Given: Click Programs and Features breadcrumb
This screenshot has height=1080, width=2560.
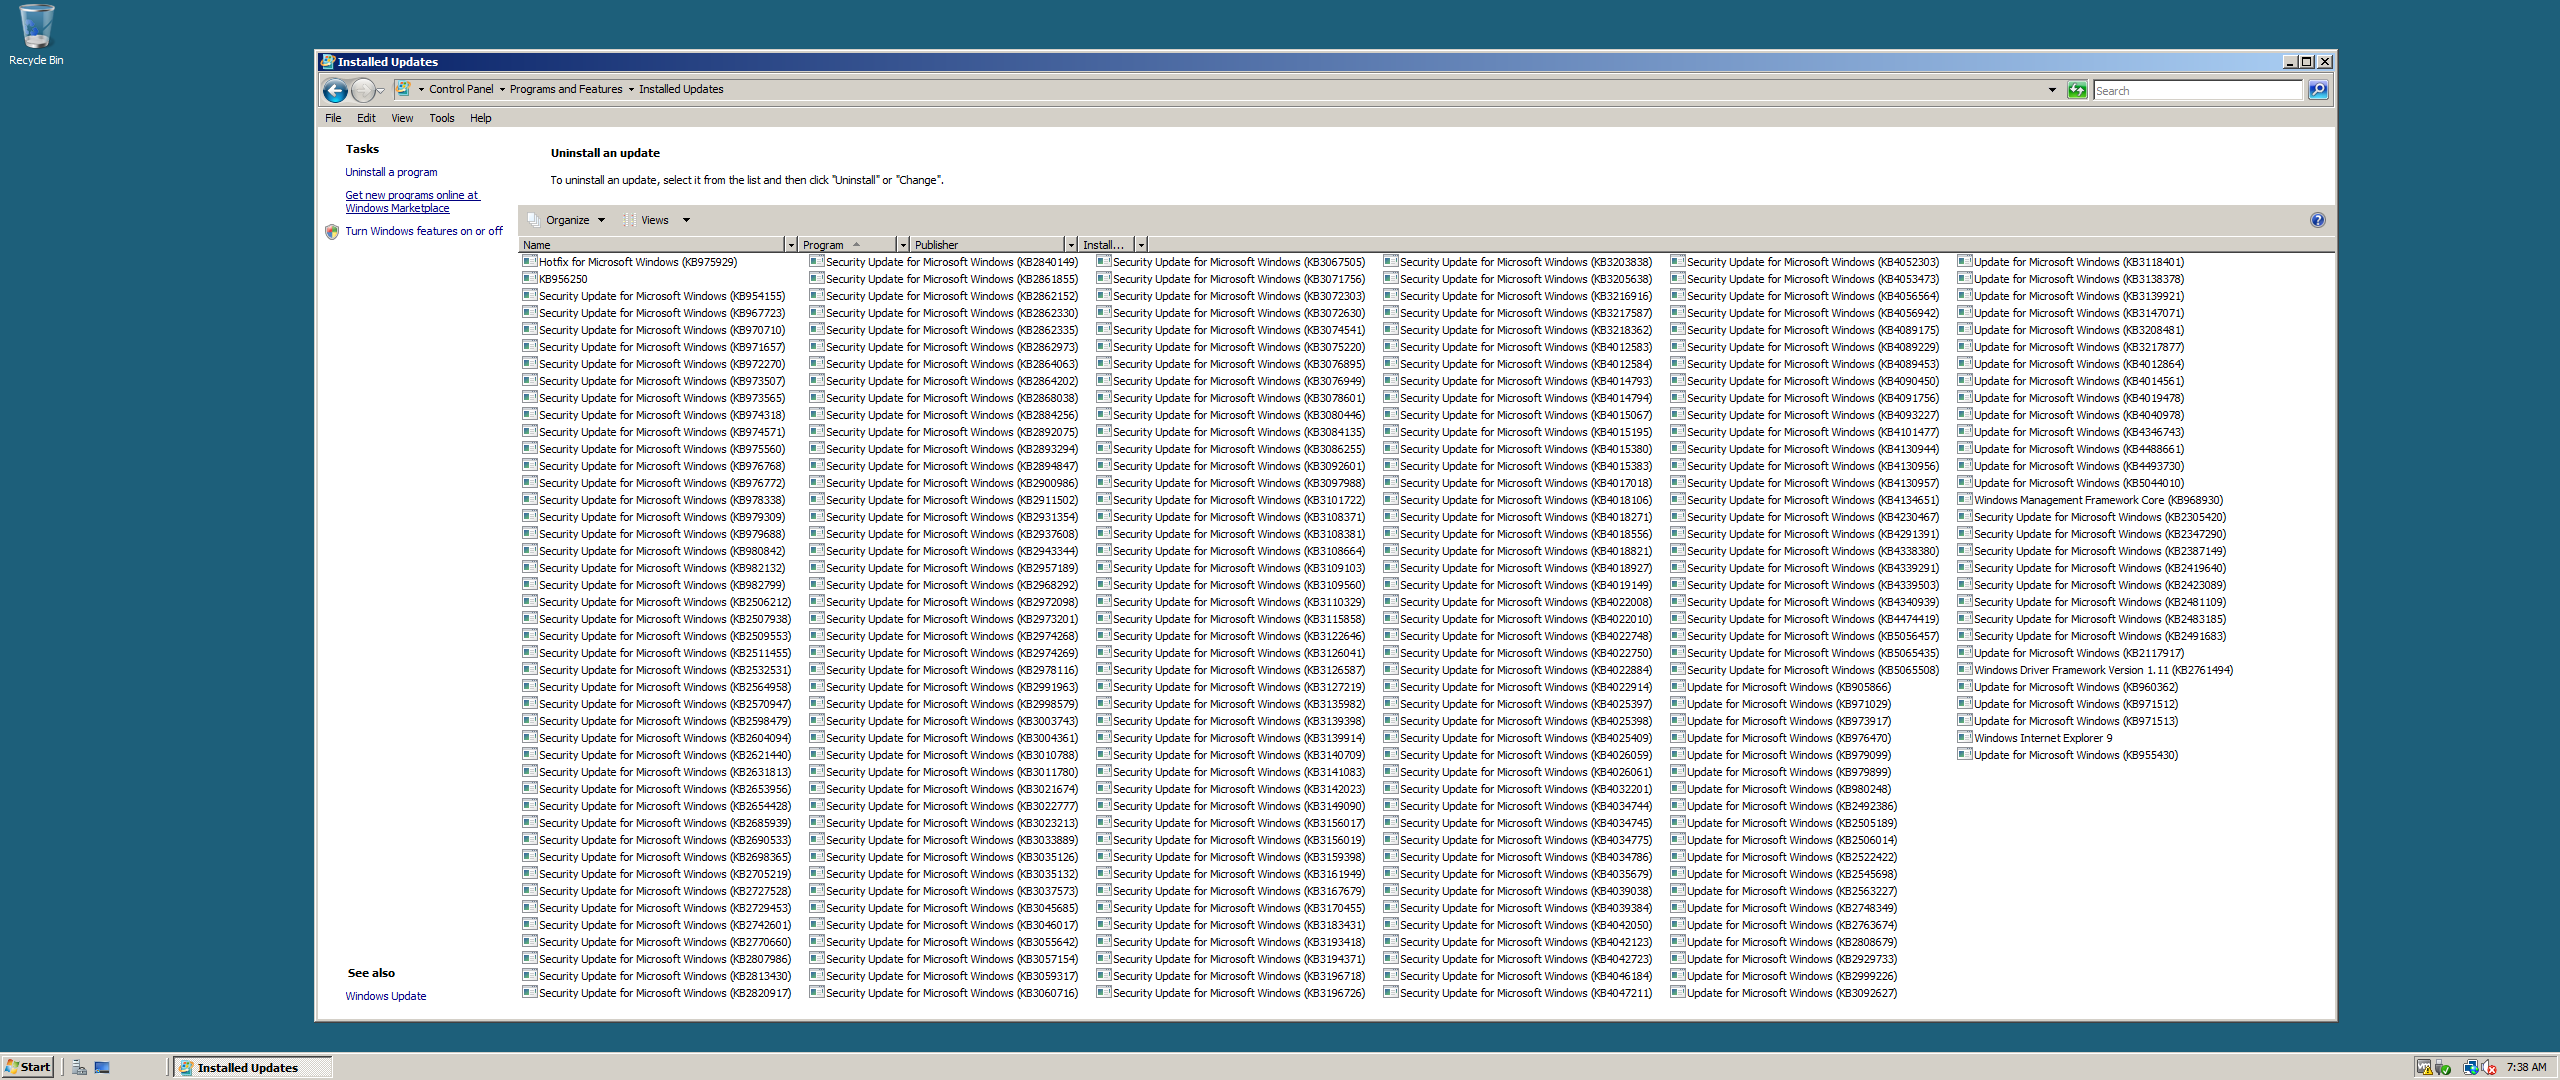Looking at the screenshot, I should [566, 89].
